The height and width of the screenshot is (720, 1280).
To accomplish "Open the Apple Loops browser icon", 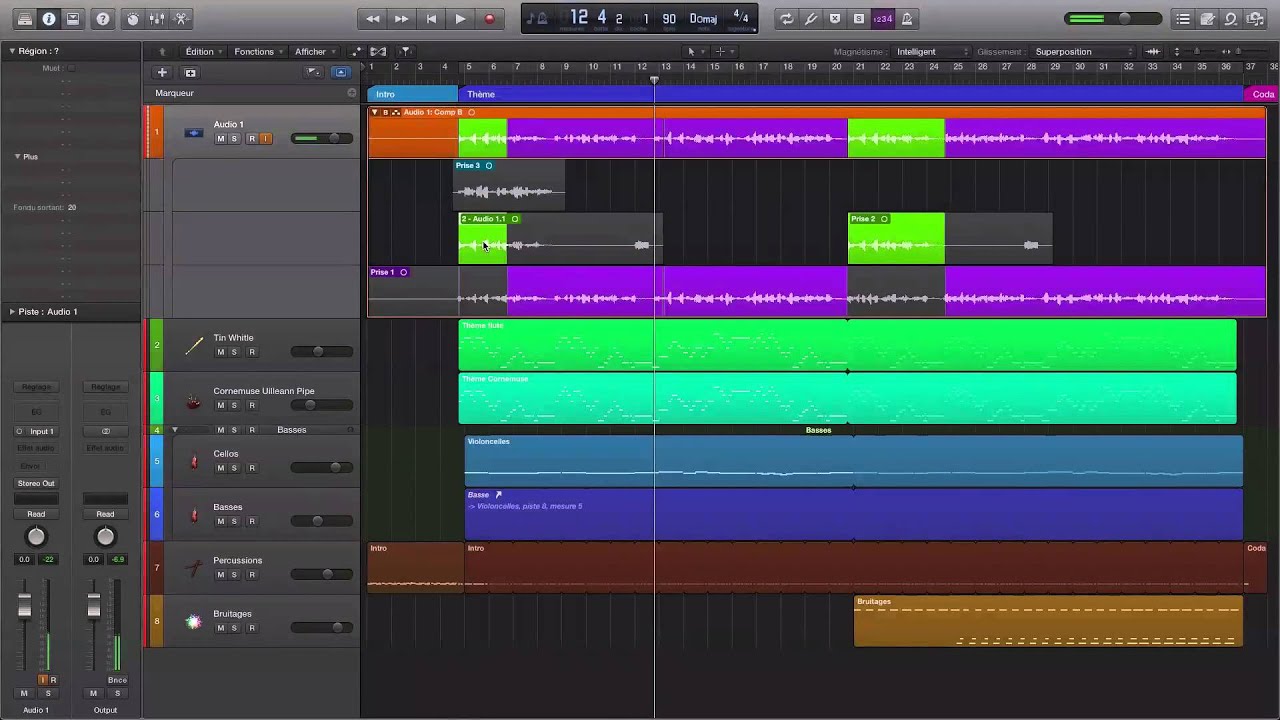I will 1231,18.
